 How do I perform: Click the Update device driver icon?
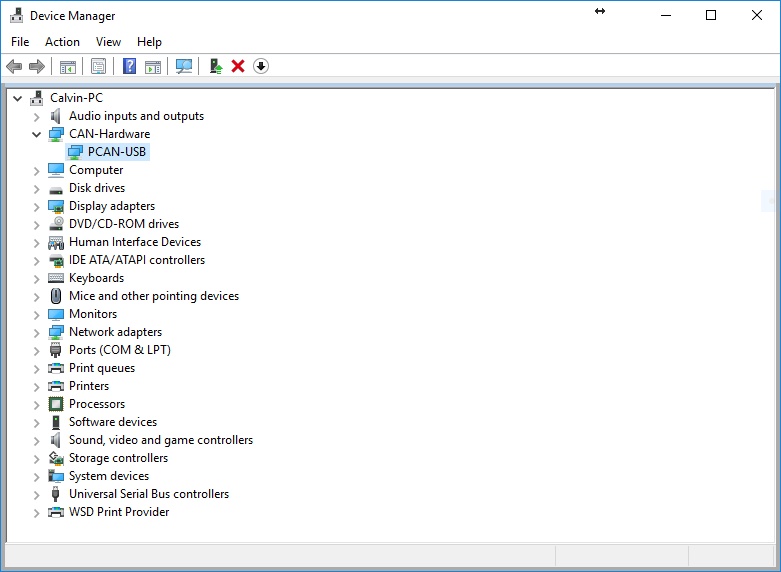pos(215,66)
